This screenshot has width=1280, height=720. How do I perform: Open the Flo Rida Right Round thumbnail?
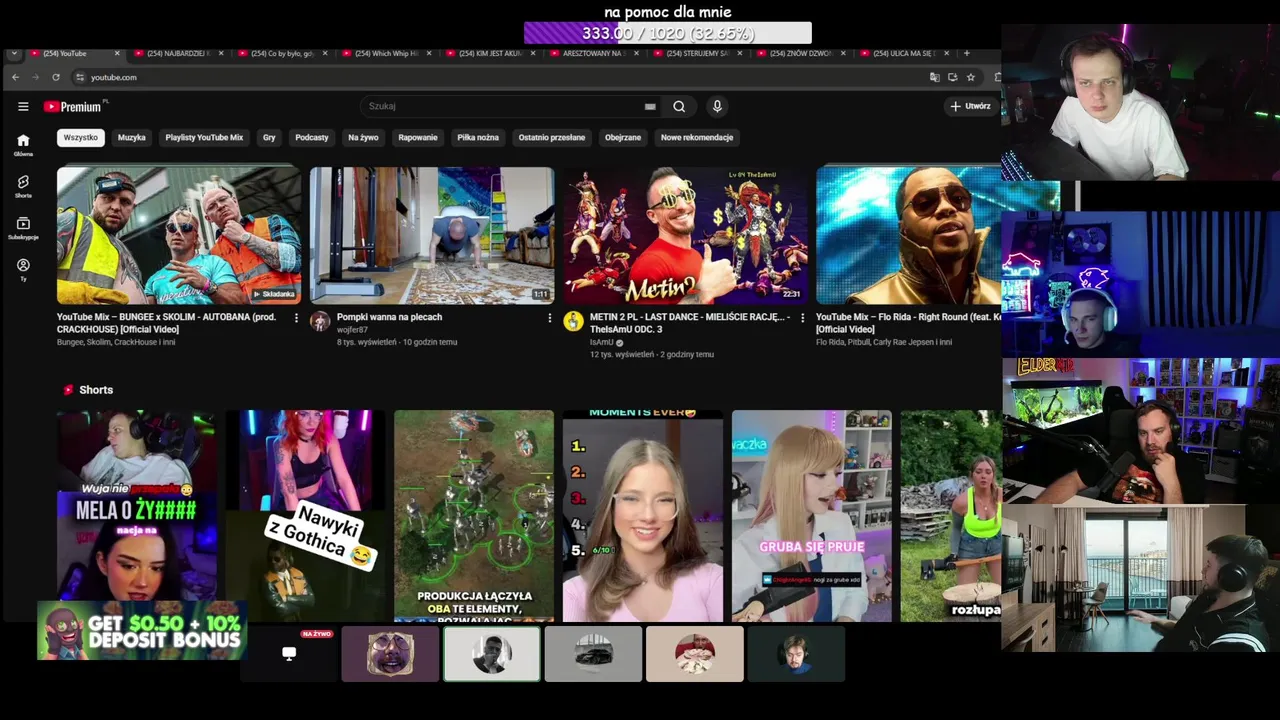coord(908,235)
